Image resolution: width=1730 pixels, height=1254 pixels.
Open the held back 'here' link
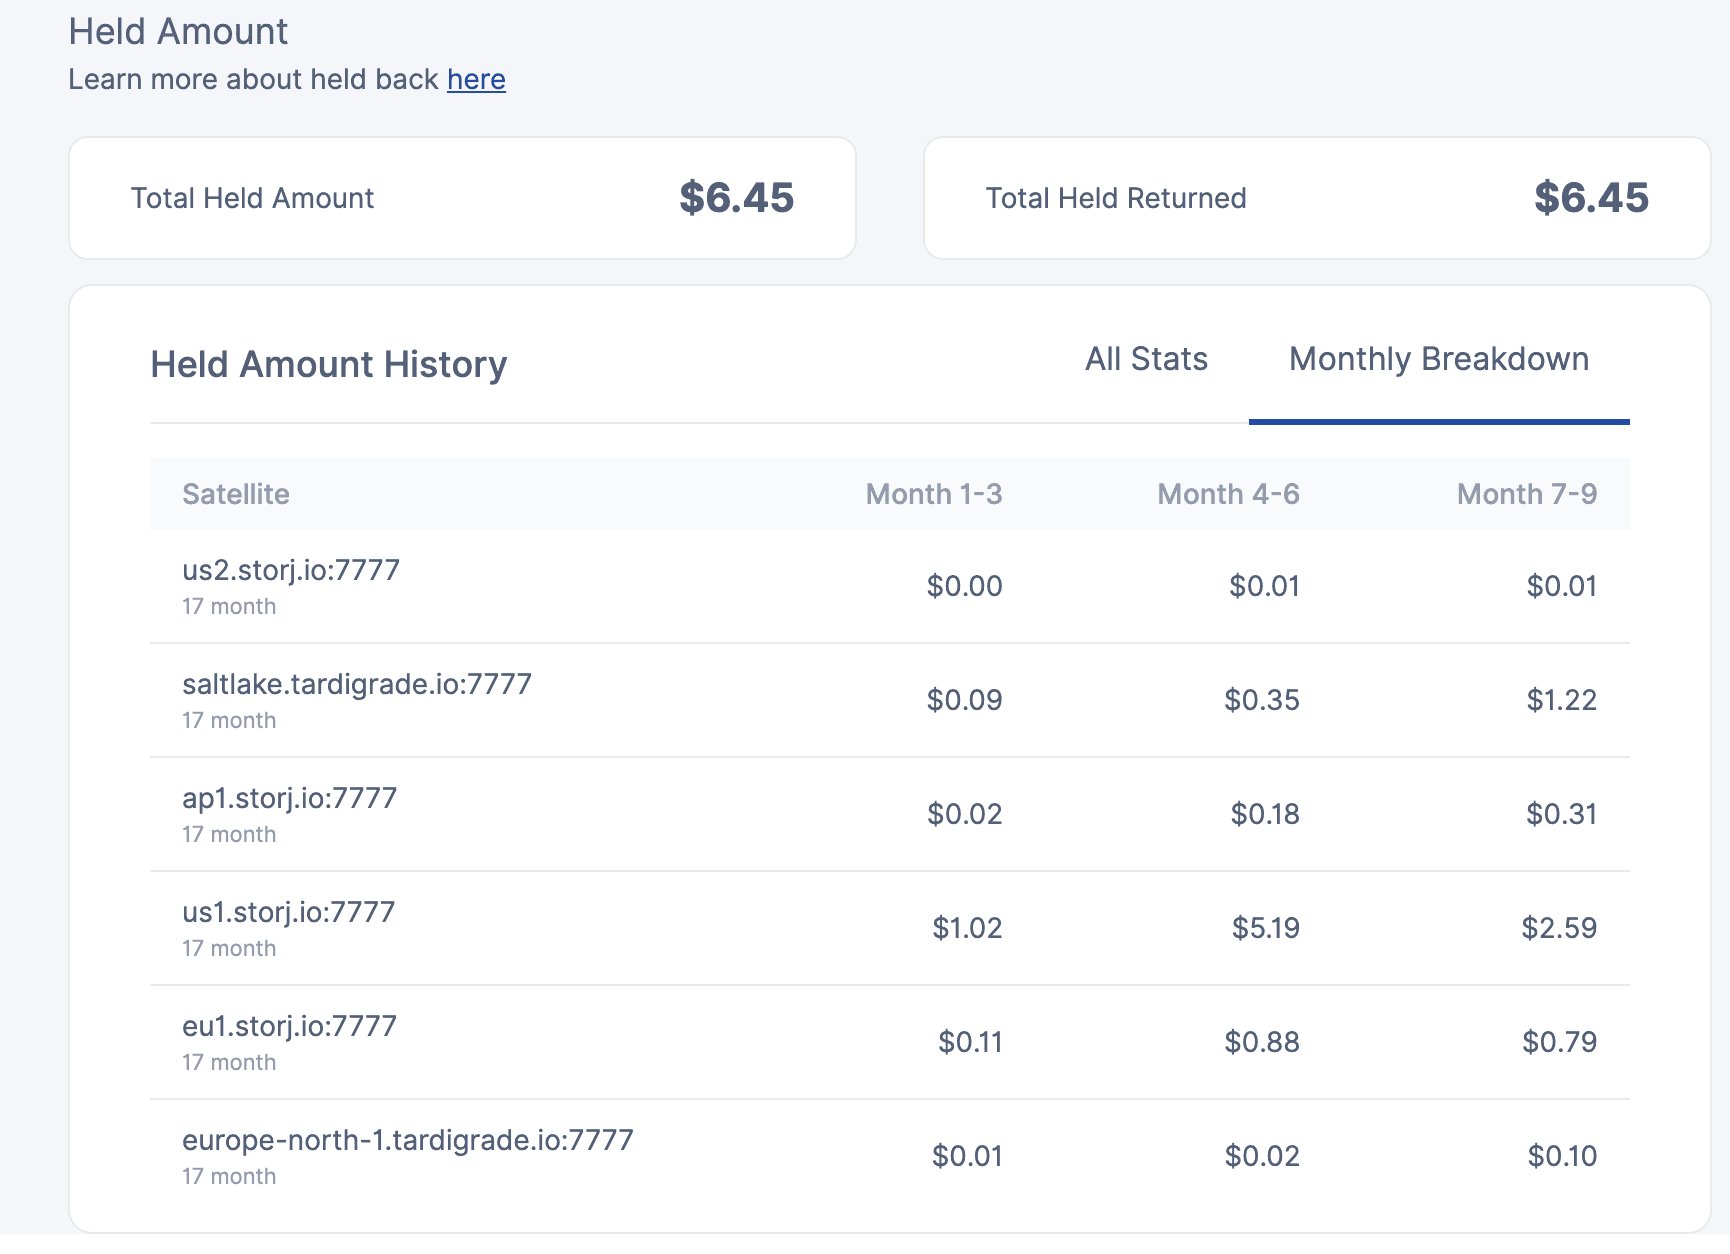[x=476, y=79]
